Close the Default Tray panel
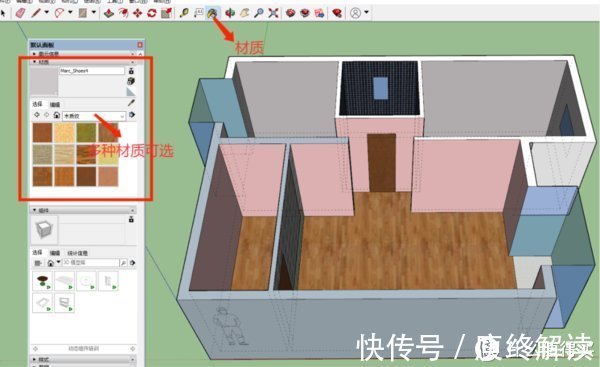600x367 pixels. (140, 45)
